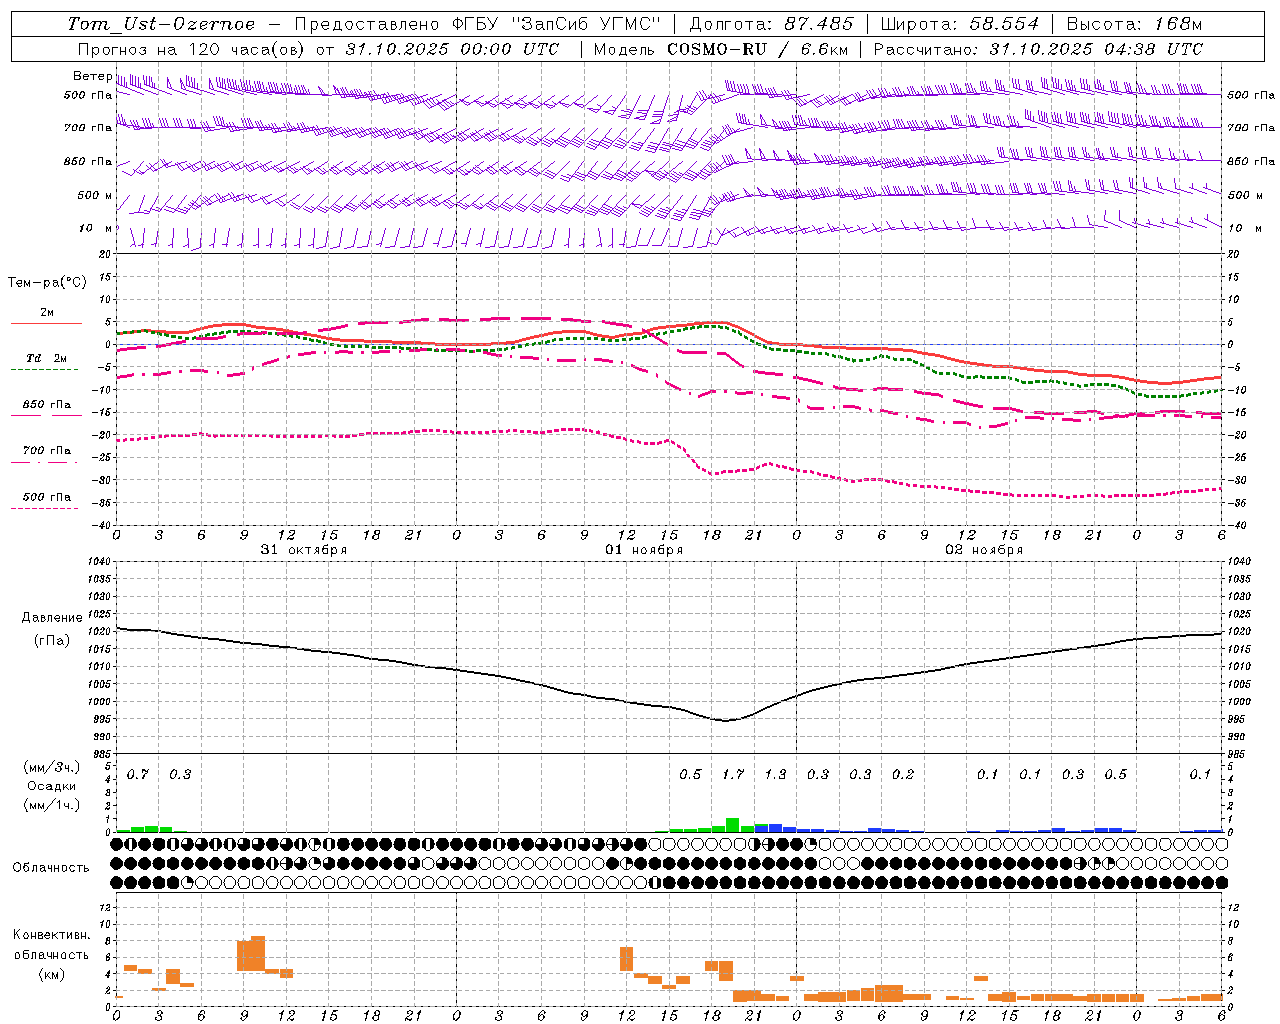The width and height of the screenshot is (1280, 1024).
Task: Click the start time 31.10.2025 00:00 UTC
Action: coord(452,49)
